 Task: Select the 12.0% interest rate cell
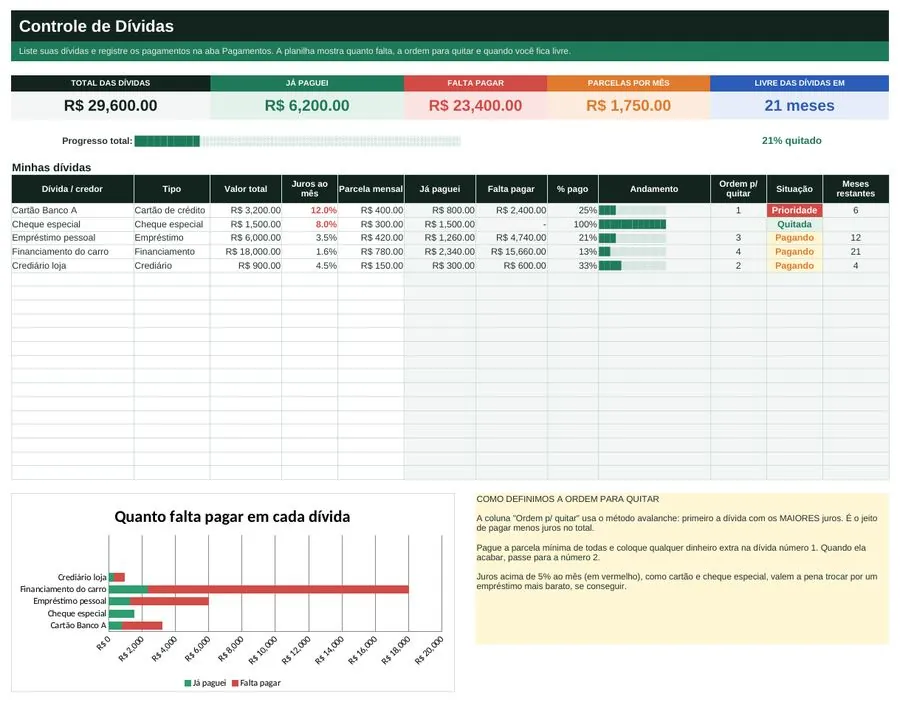click(x=309, y=211)
